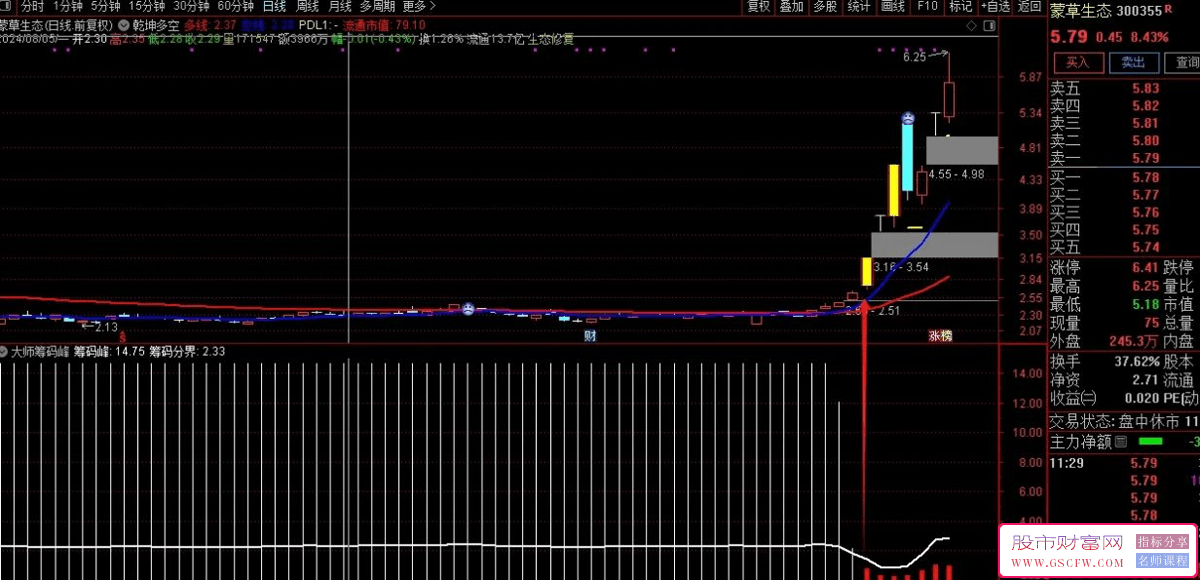The image size is (1200, 580).
Task: Click the 净资 value 2.71
Action: point(1145,380)
